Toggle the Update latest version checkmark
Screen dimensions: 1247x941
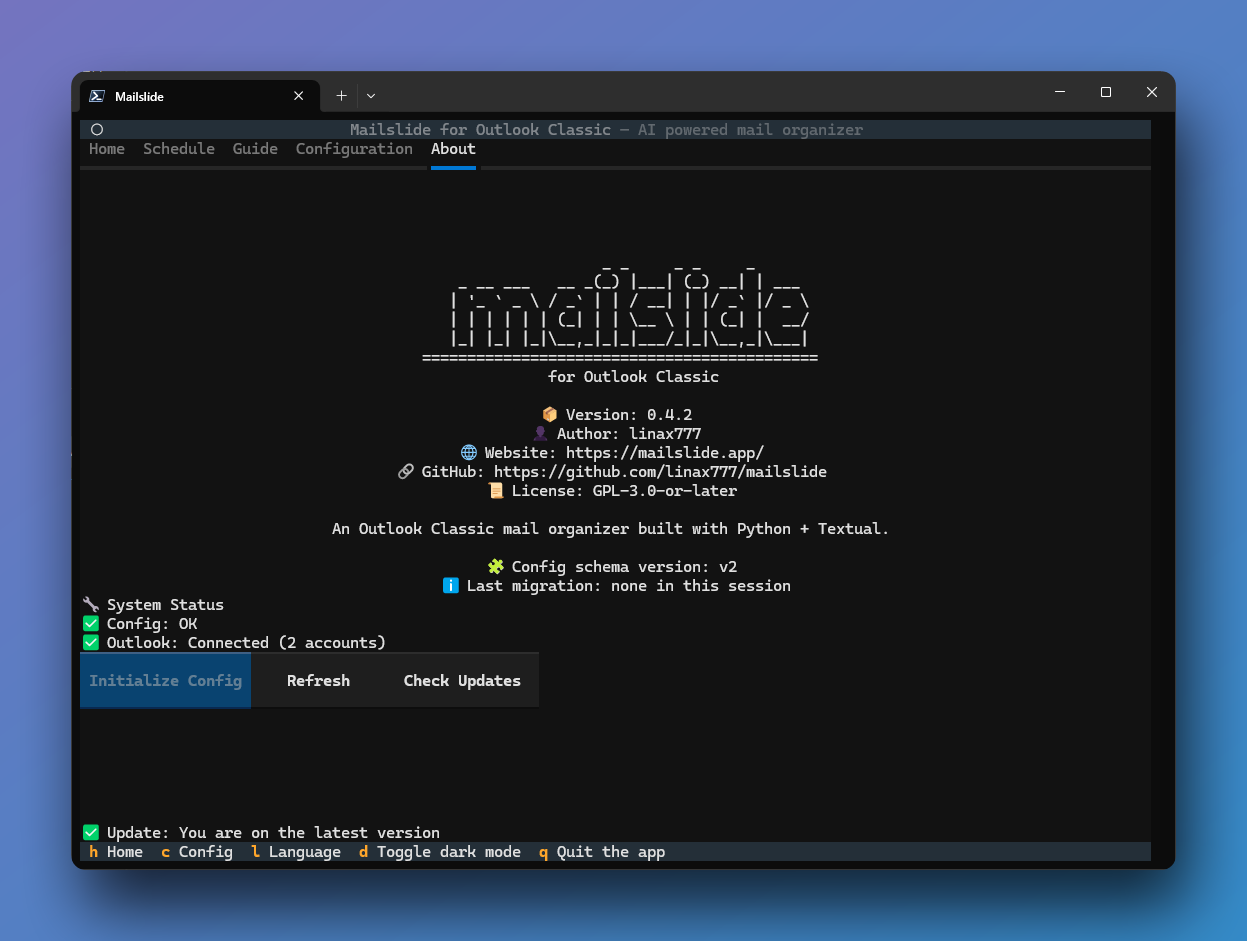[90, 831]
